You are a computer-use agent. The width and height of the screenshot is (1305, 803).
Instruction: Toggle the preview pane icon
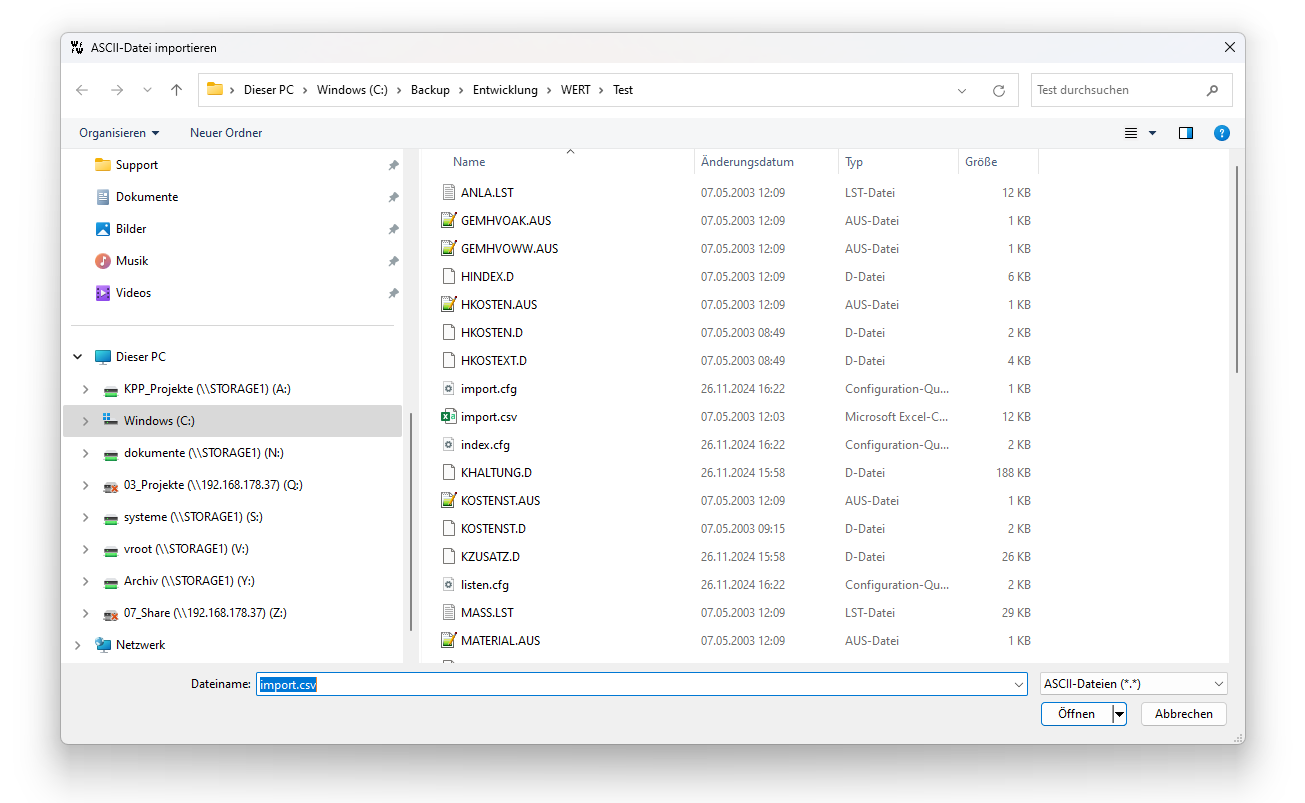[x=1186, y=133]
